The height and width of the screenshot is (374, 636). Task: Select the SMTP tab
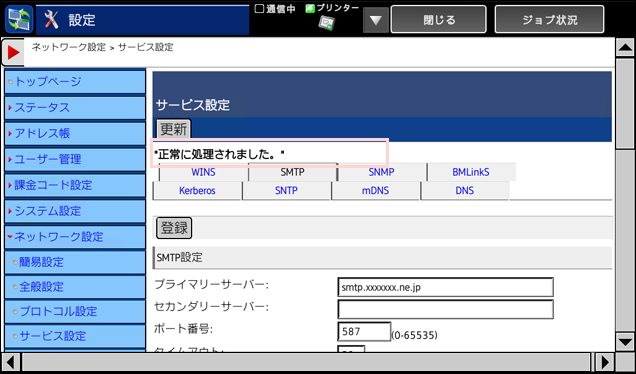[x=292, y=172]
